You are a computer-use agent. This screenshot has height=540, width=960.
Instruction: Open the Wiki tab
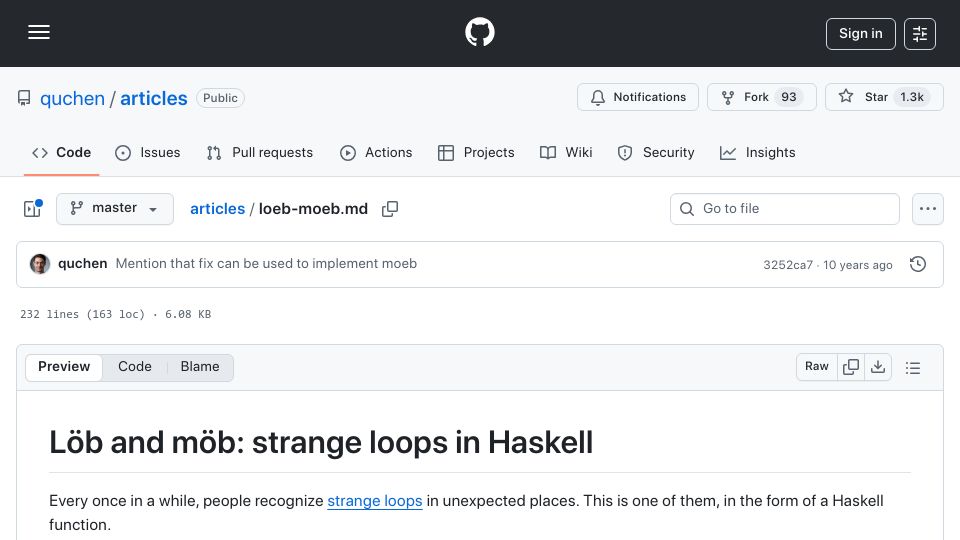tap(566, 152)
